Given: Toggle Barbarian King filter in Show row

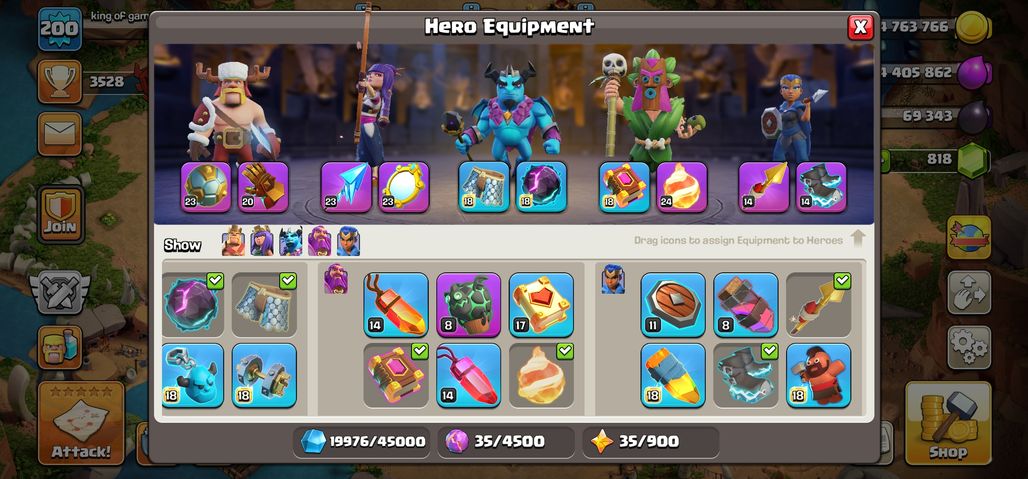Looking at the screenshot, I should 233,240.
